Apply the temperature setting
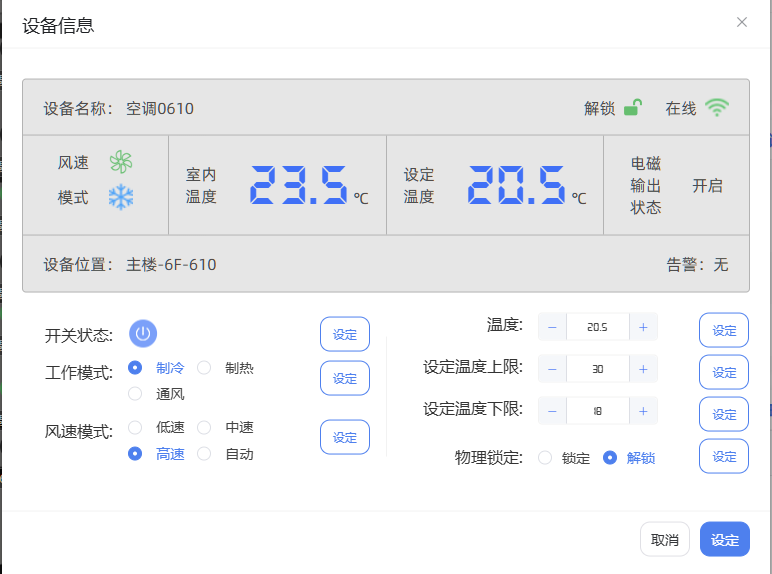 pyautogui.click(x=724, y=330)
